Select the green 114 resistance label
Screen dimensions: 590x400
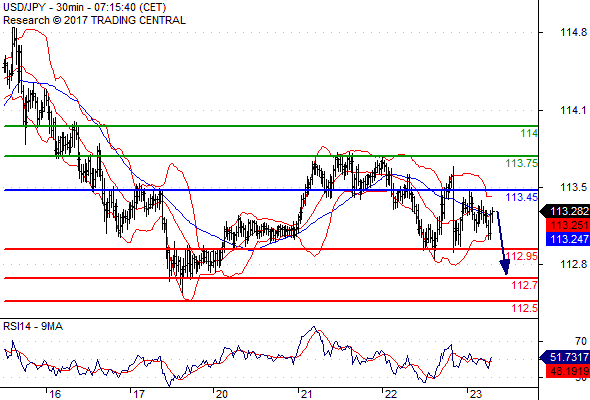point(529,133)
